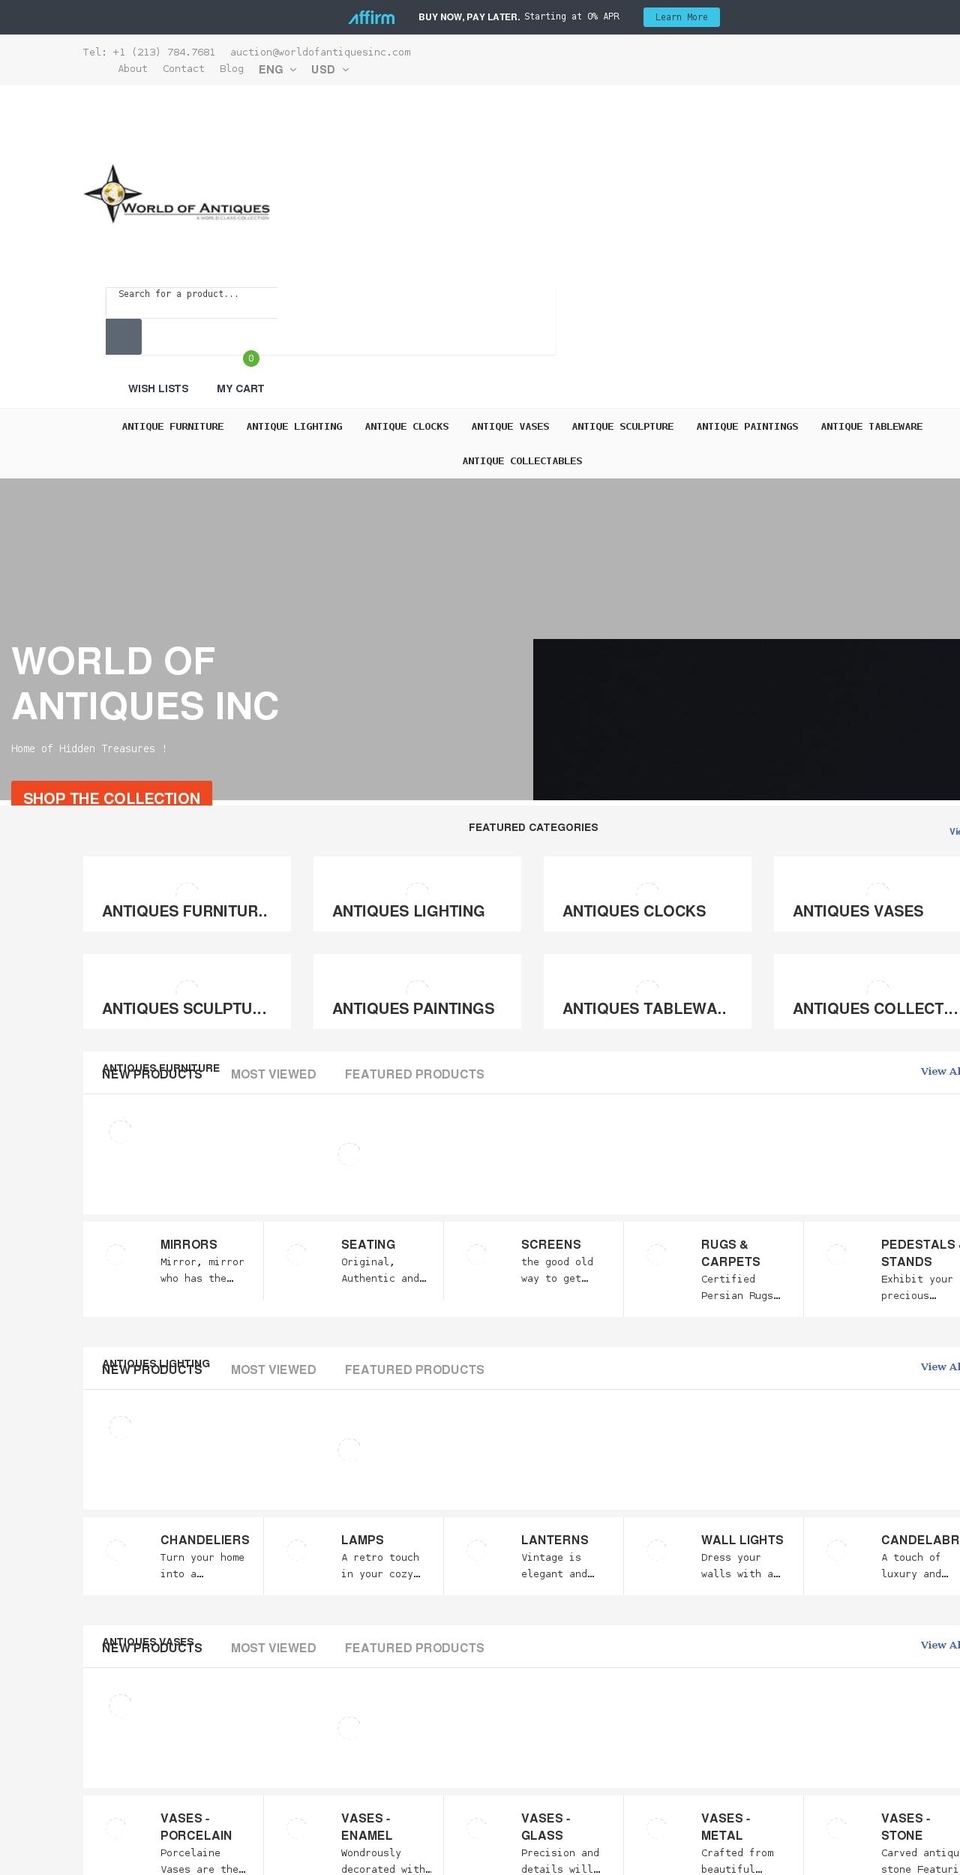Image resolution: width=960 pixels, height=1875 pixels.
Task: Open the About page link
Action: [x=133, y=69]
